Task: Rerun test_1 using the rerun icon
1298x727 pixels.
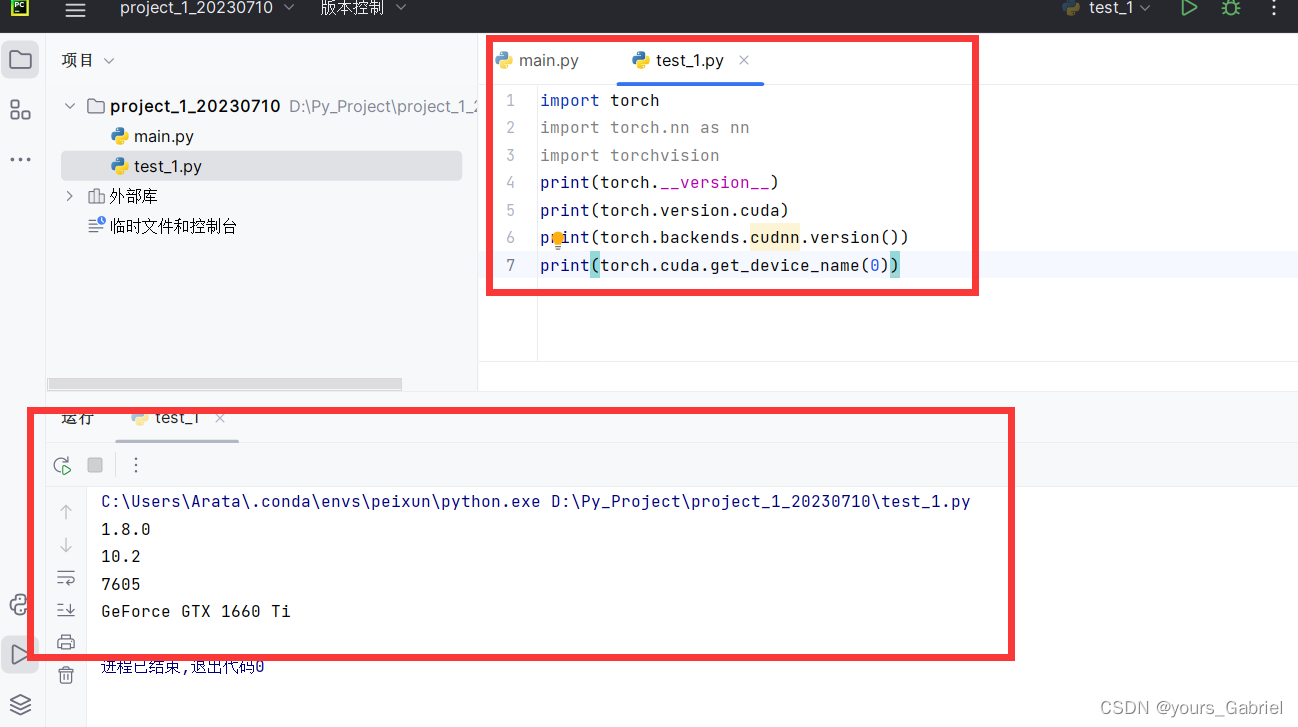Action: [x=62, y=465]
